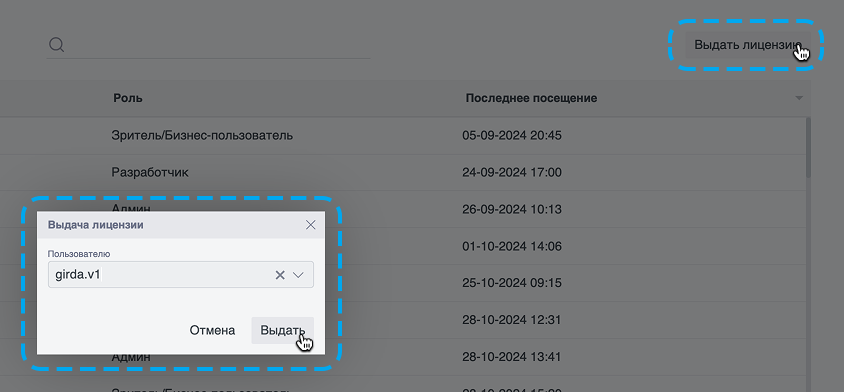Image resolution: width=844 pixels, height=392 pixels.
Task: Click date 28-10-2024 13:41
Action: 512,356
